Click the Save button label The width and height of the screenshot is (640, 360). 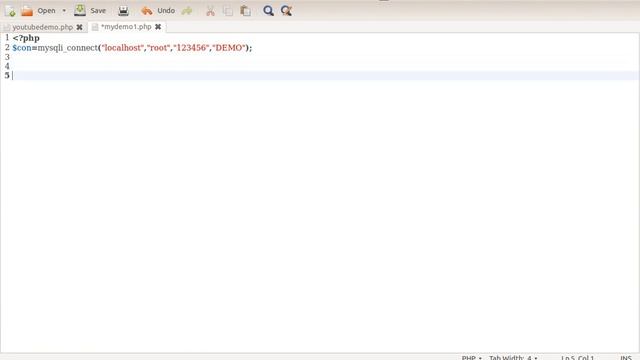tap(98, 11)
